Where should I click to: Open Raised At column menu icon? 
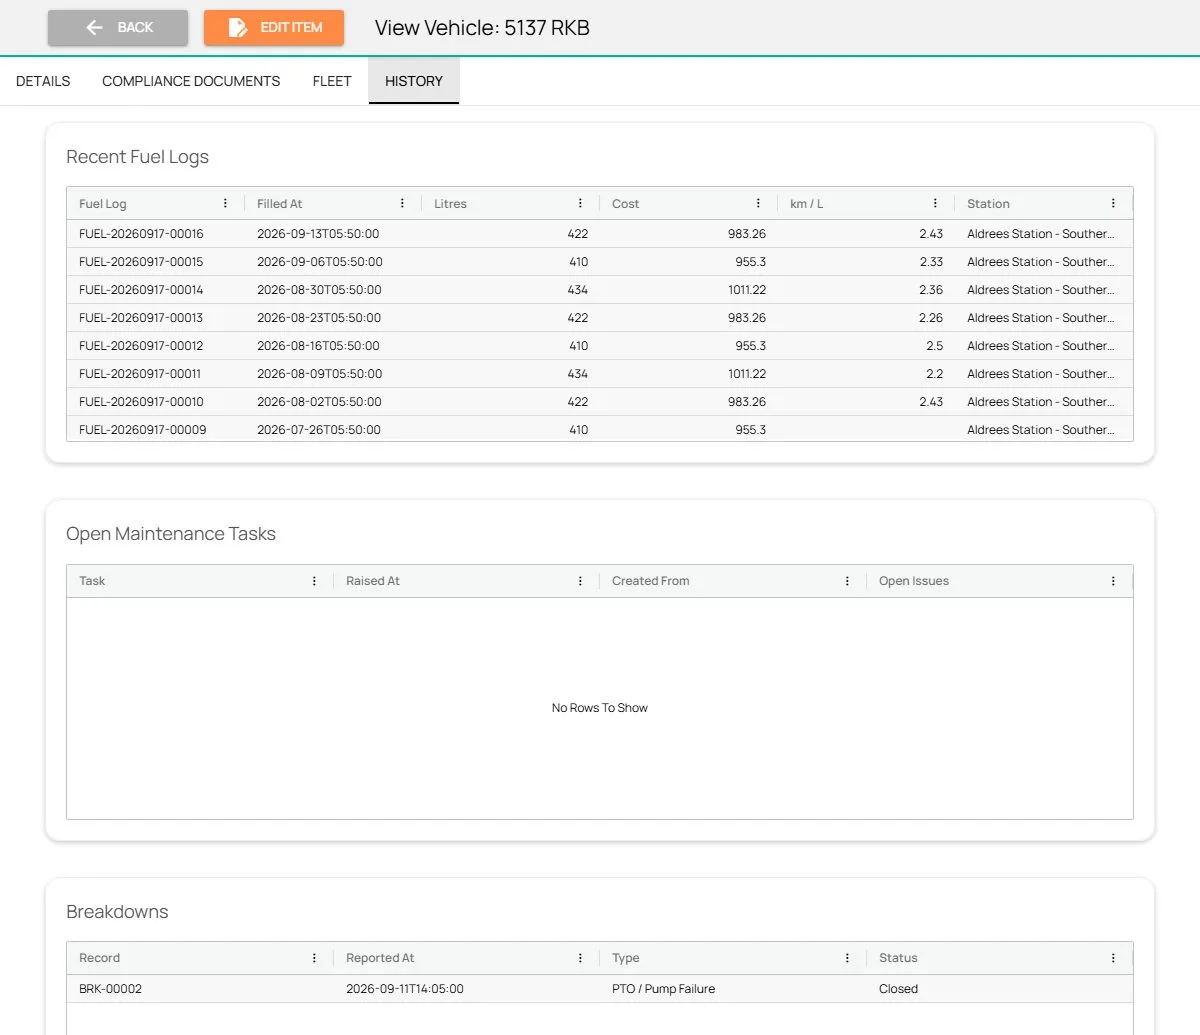coord(580,581)
